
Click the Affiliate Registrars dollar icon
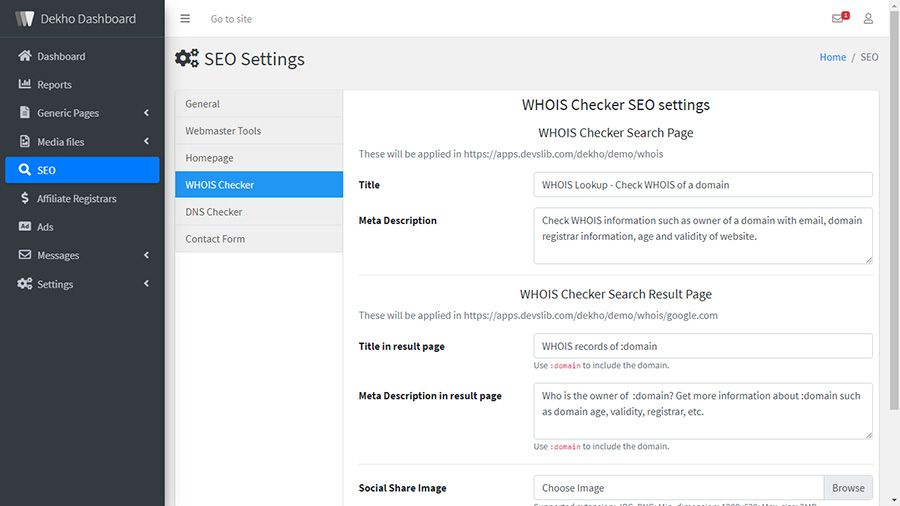click(25, 199)
